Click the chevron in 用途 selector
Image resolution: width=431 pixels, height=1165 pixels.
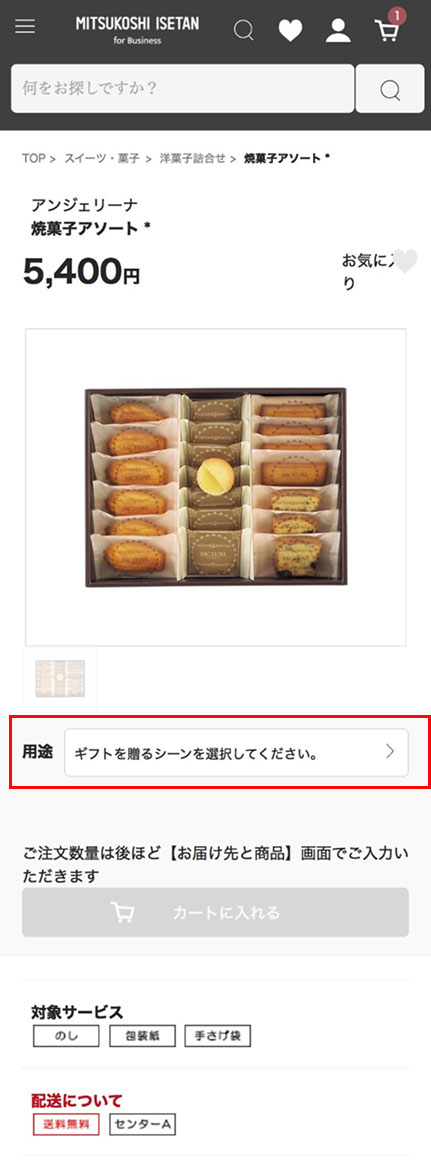tap(390, 752)
